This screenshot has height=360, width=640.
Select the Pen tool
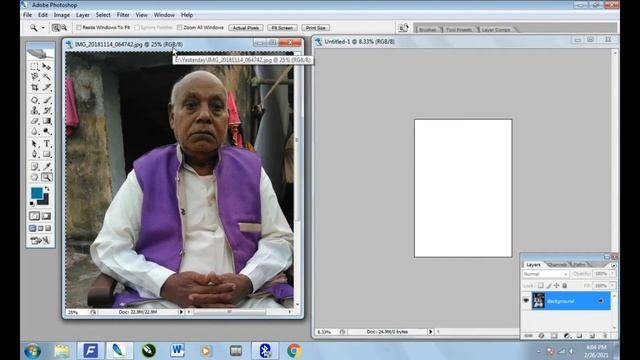[x=35, y=154]
